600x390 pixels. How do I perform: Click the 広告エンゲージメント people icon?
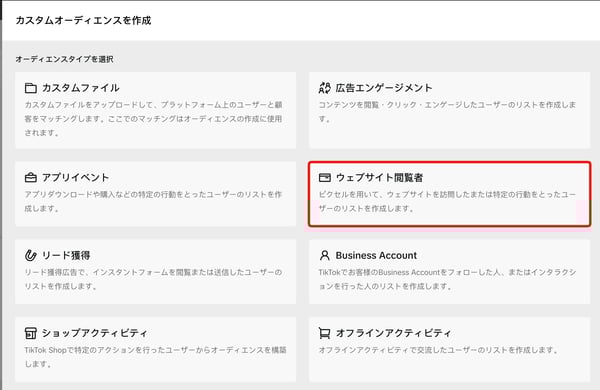click(324, 88)
